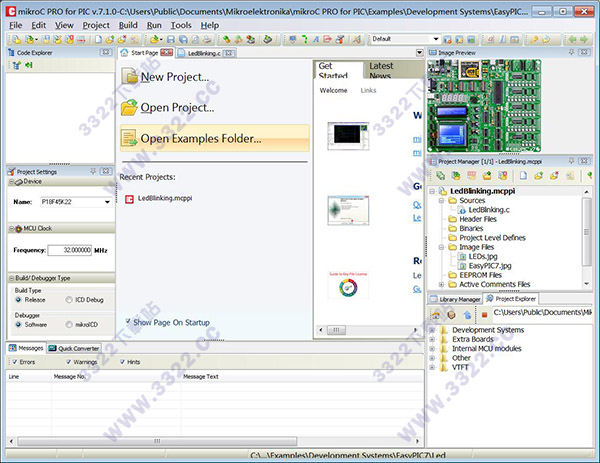Screen dimensions: 600x463
Task: Click the green icon first in Project Manager toolbar
Action: [440, 176]
